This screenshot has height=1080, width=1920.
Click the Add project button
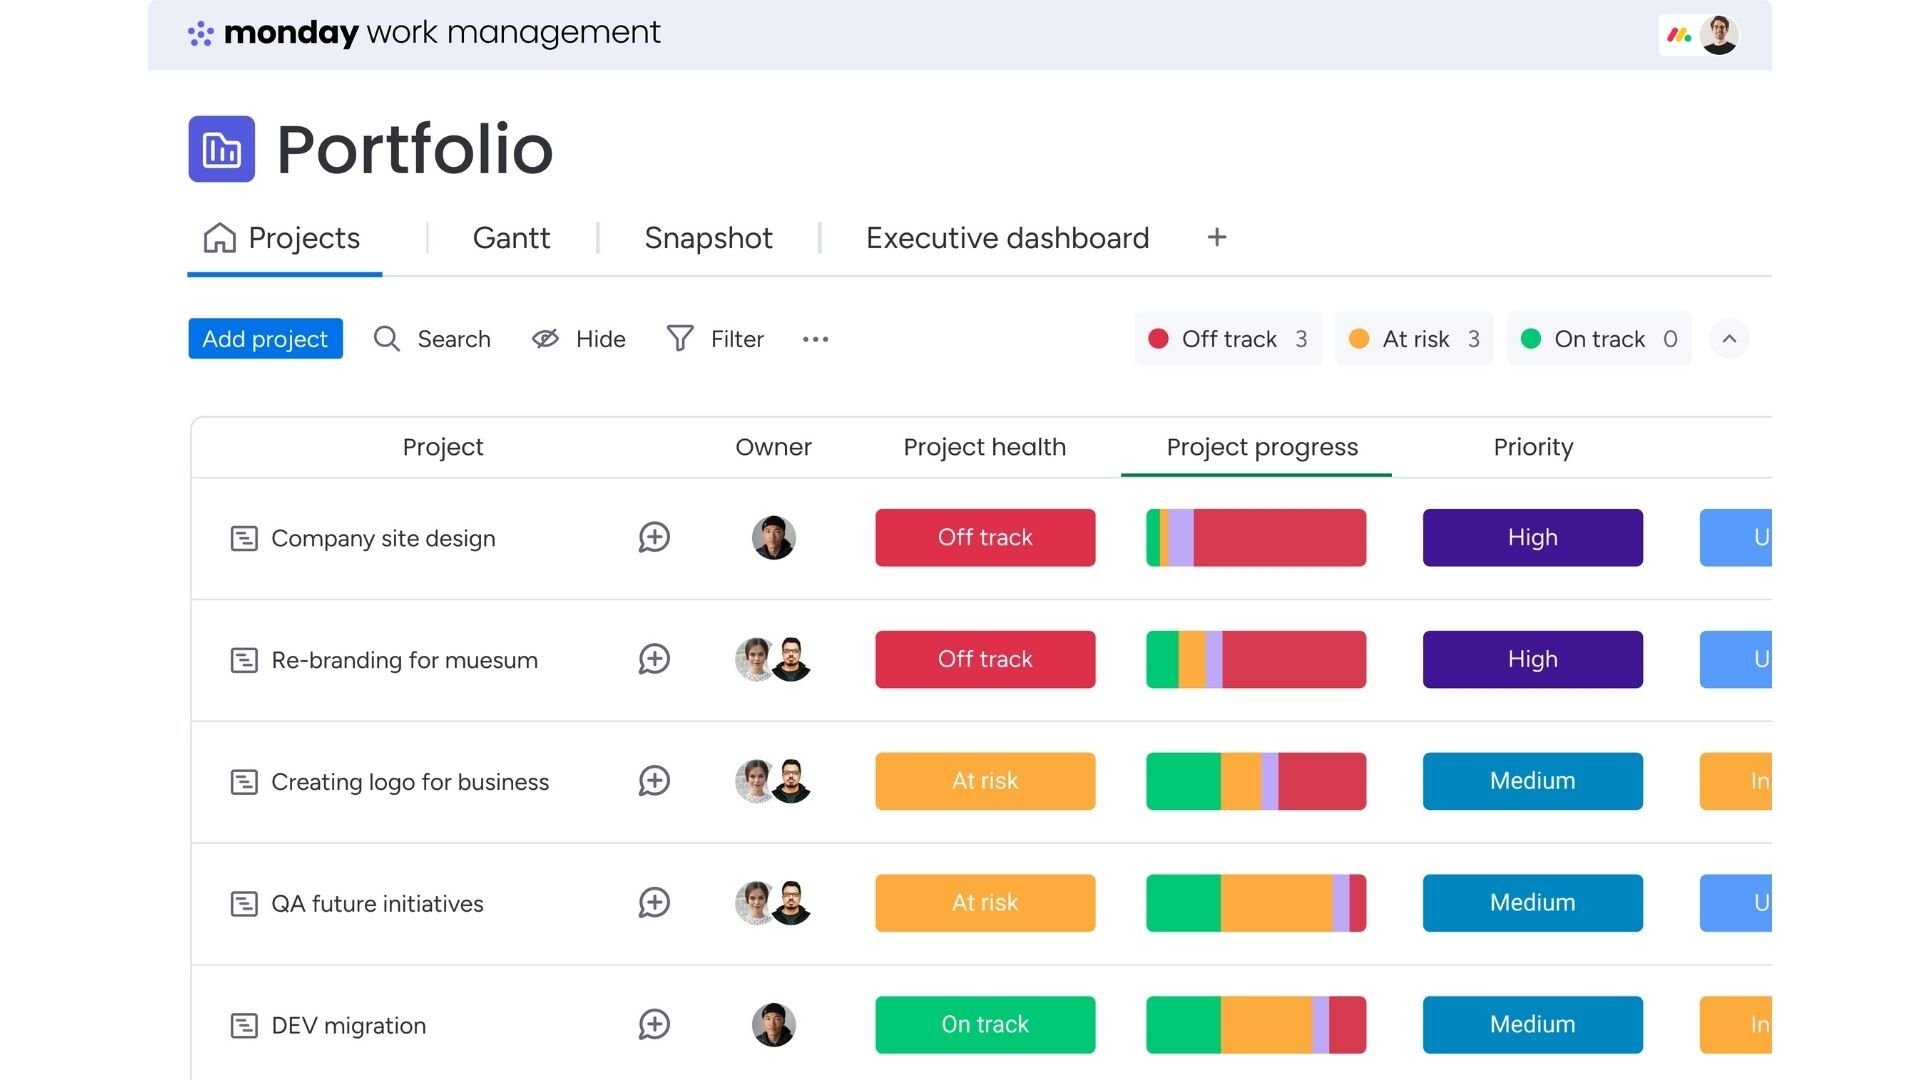[x=265, y=339]
